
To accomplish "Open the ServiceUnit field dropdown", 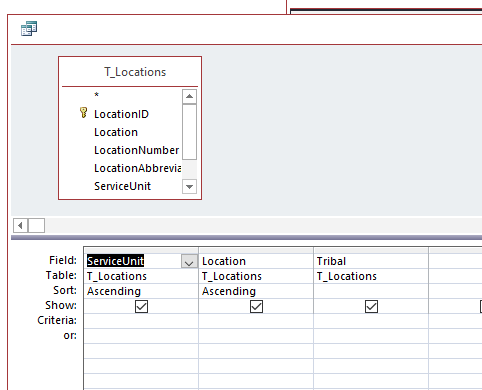I will [189, 262].
